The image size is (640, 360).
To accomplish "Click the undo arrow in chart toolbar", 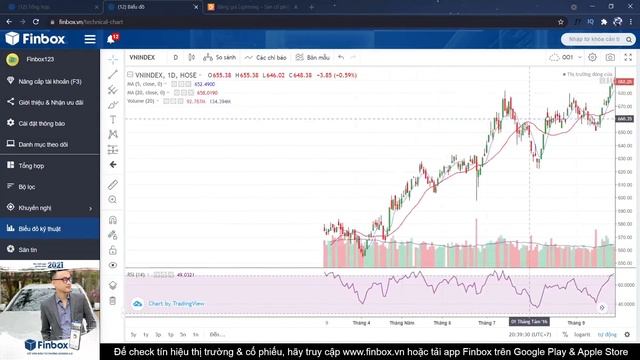I will pyautogui.click(x=341, y=58).
